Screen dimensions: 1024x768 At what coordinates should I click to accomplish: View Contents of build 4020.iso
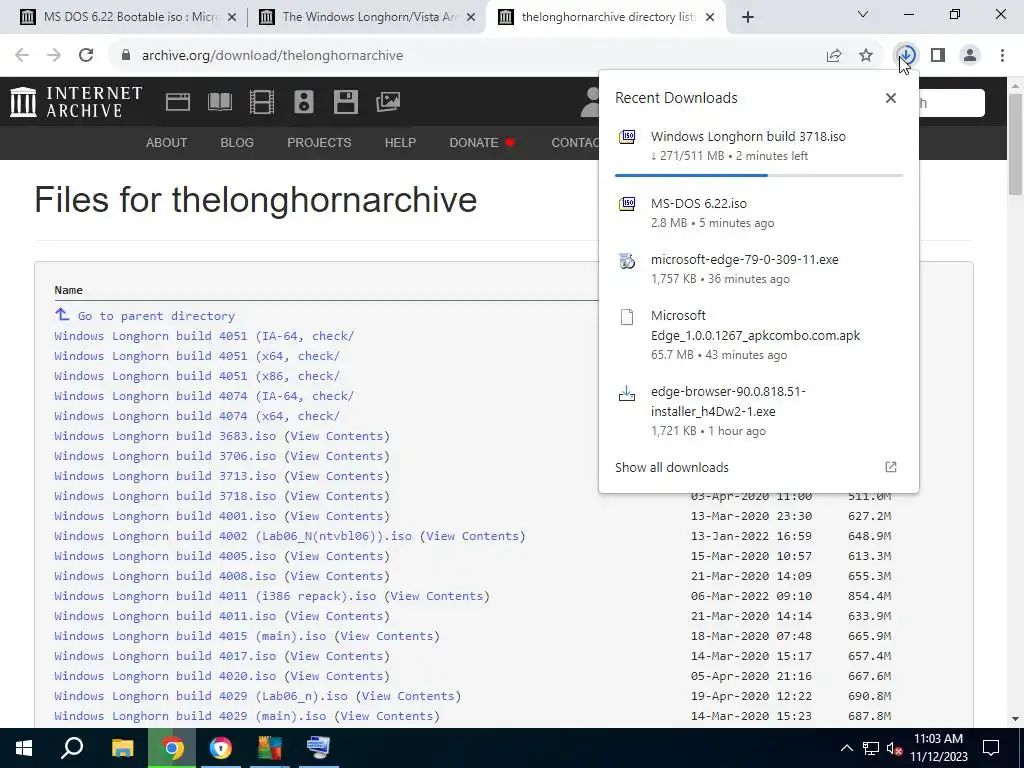tap(336, 676)
